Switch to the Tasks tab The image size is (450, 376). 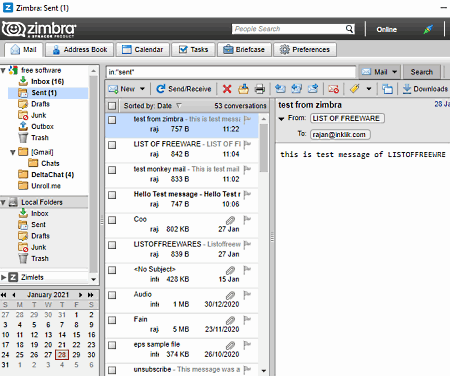[x=193, y=50]
